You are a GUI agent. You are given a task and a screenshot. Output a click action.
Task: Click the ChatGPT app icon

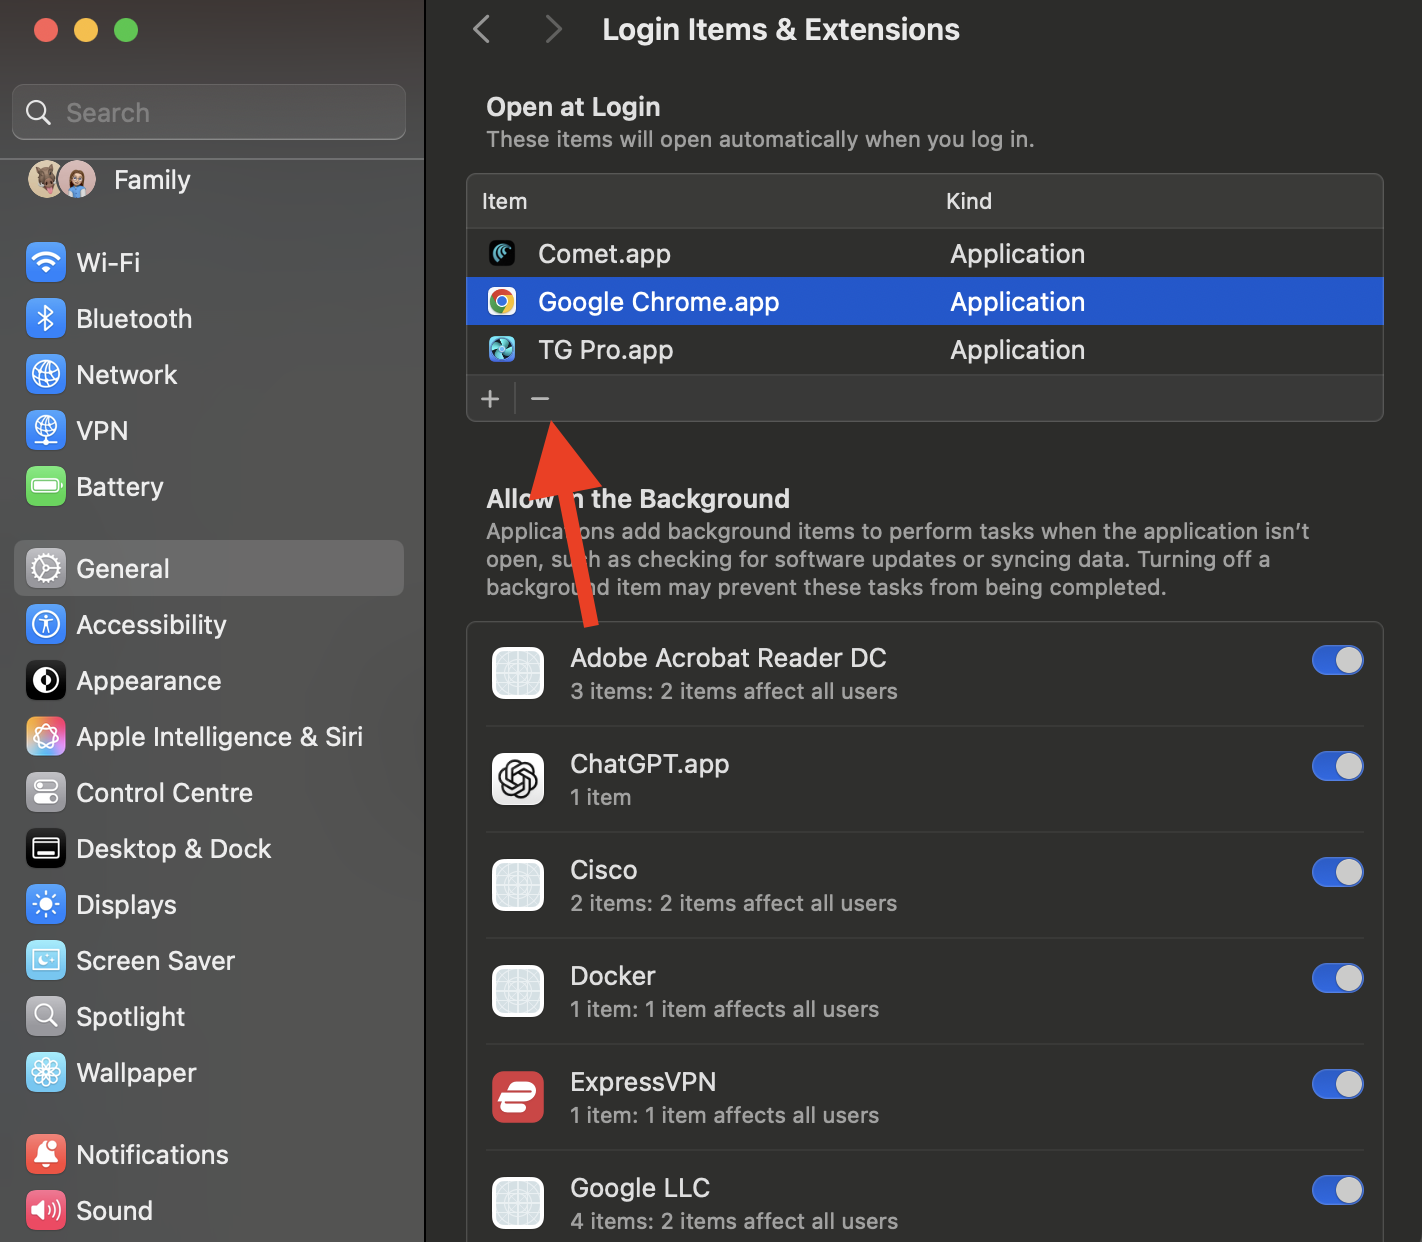(518, 779)
